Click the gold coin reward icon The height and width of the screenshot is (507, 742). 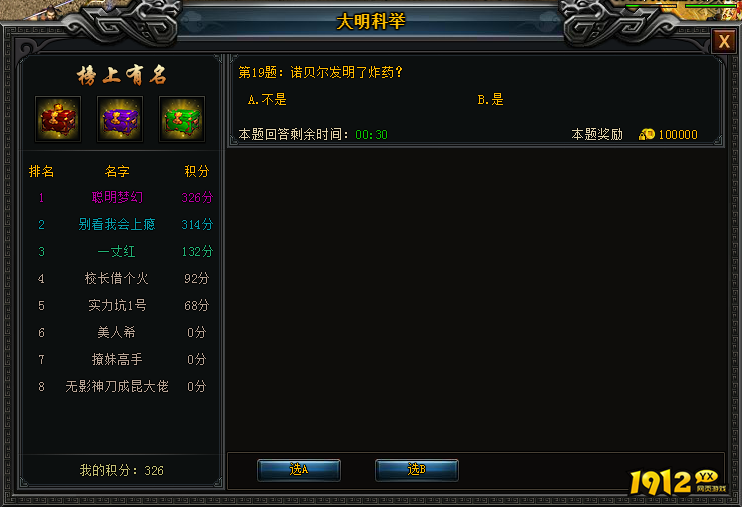coord(646,134)
